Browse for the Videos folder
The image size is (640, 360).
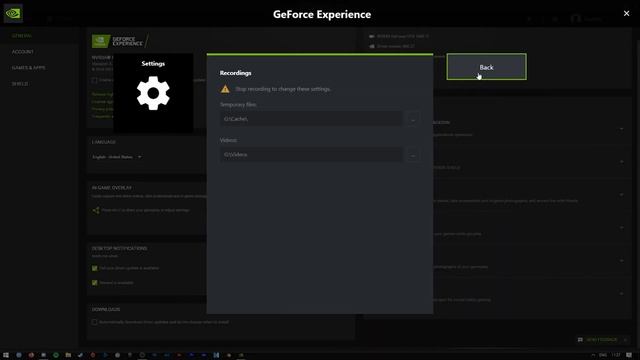413,155
